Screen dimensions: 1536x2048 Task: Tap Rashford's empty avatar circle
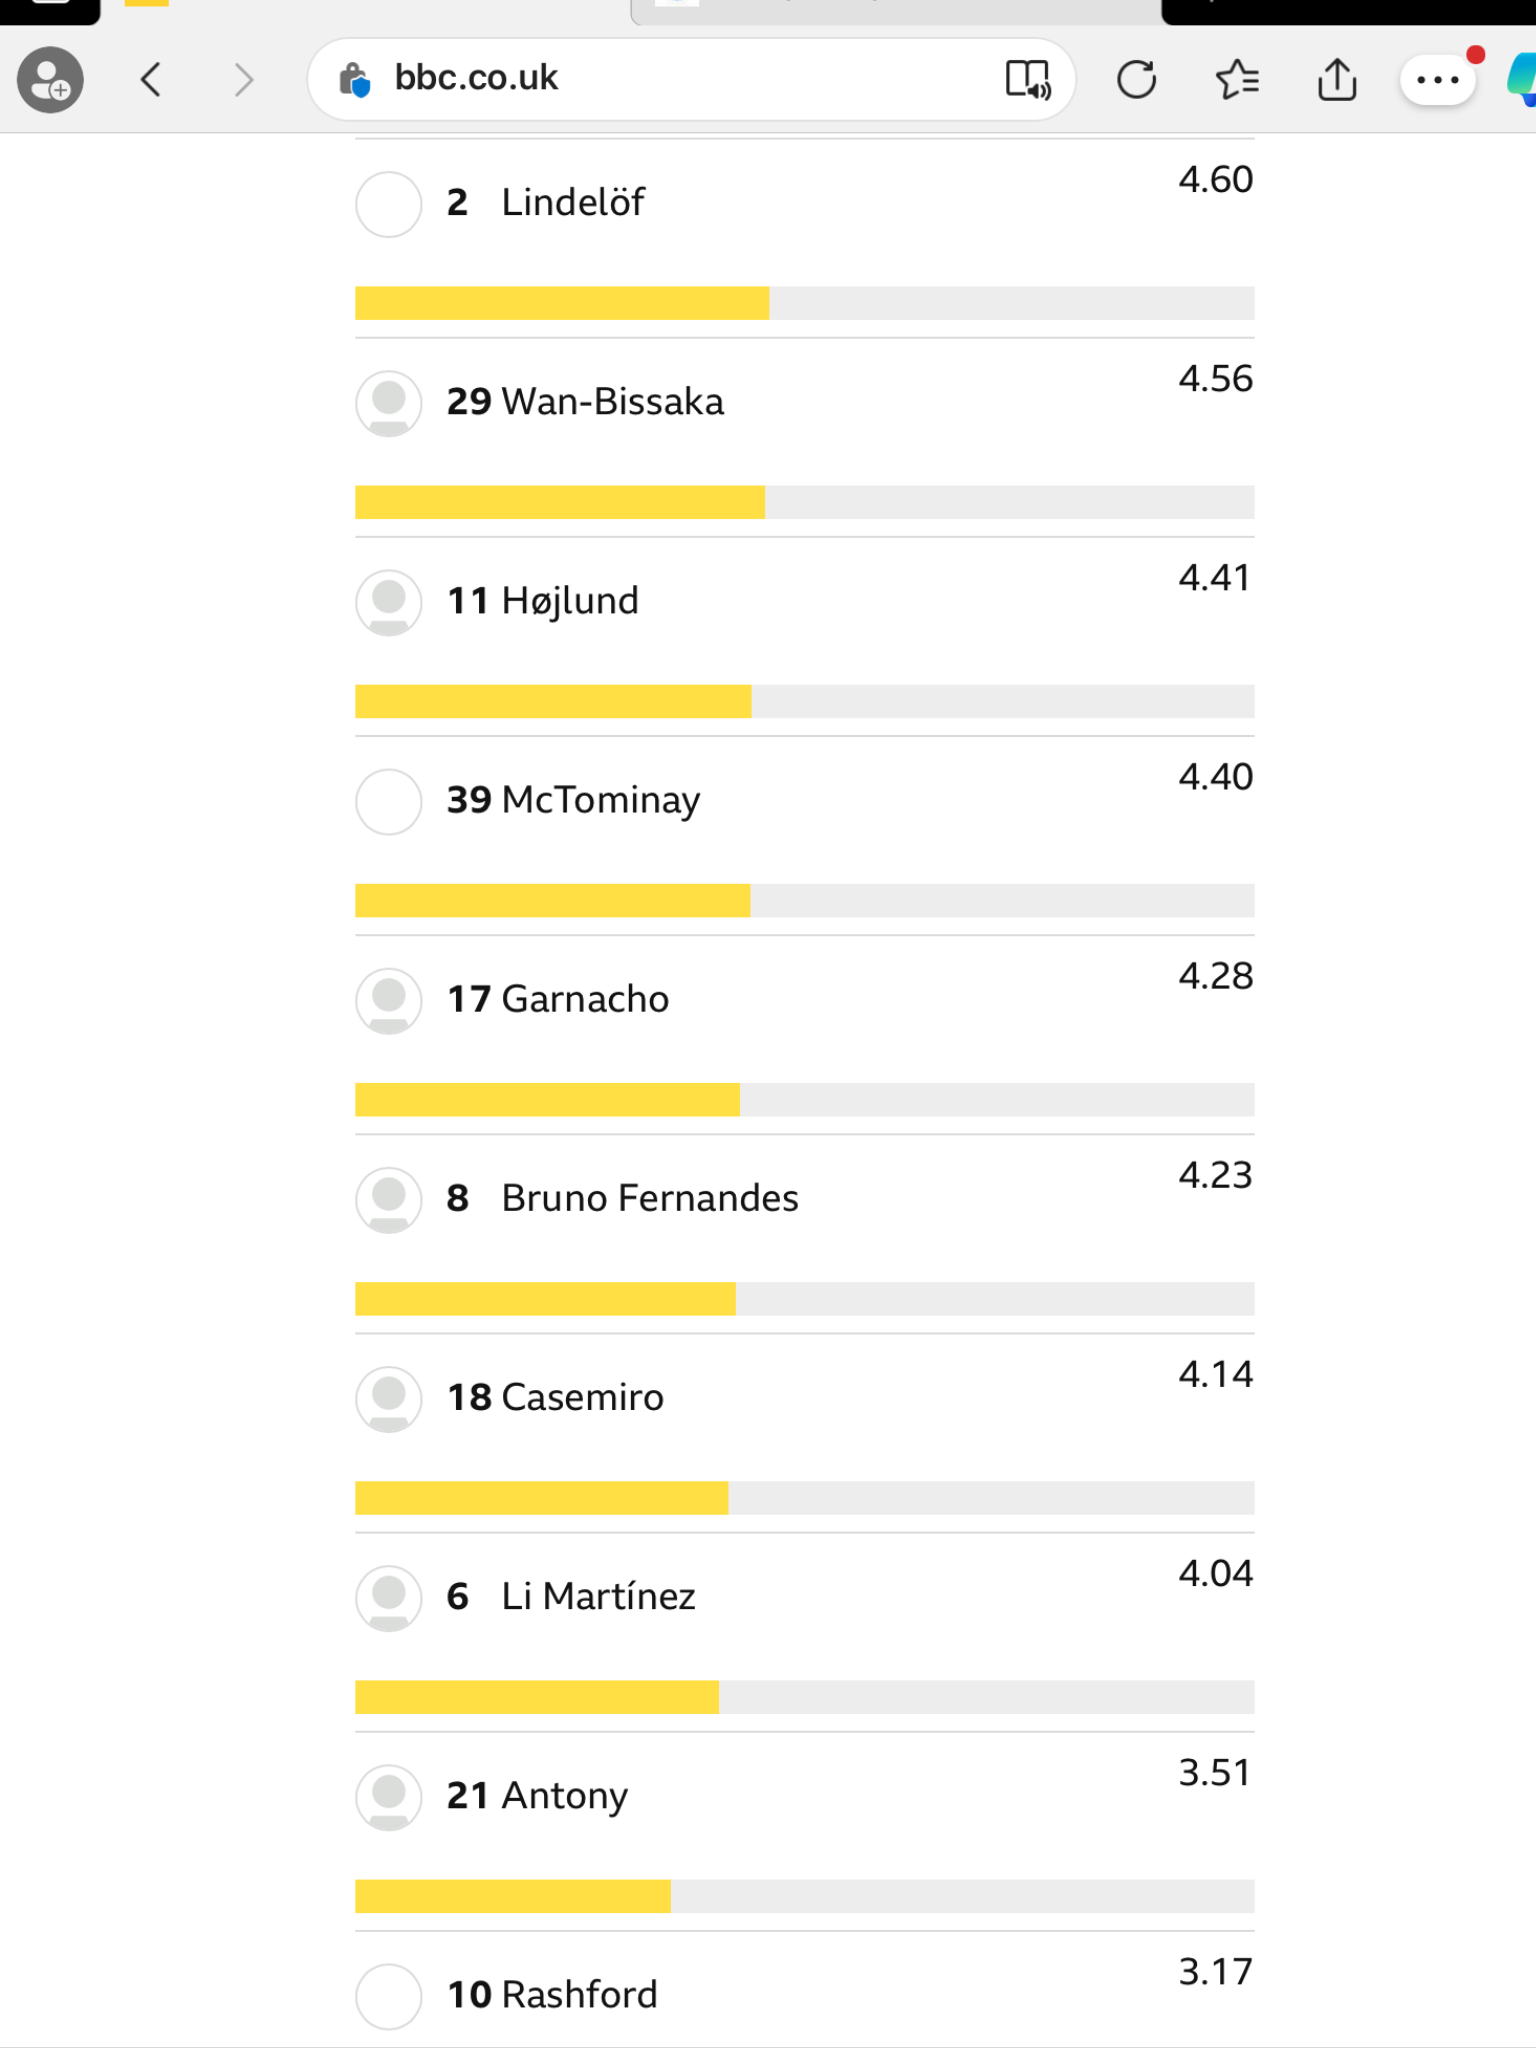click(389, 1996)
